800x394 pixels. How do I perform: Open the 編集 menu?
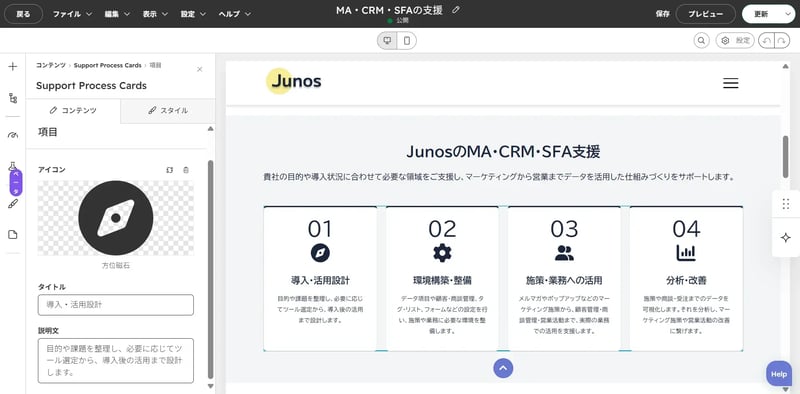click(x=117, y=14)
